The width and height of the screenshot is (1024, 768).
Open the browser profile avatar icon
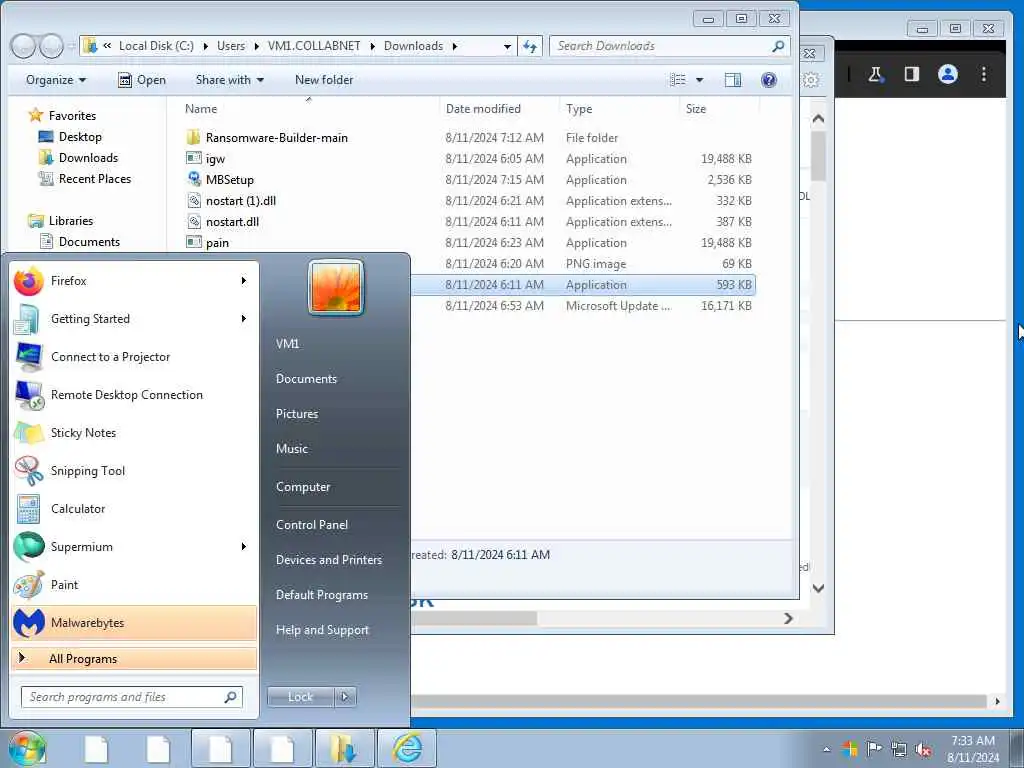(x=948, y=74)
